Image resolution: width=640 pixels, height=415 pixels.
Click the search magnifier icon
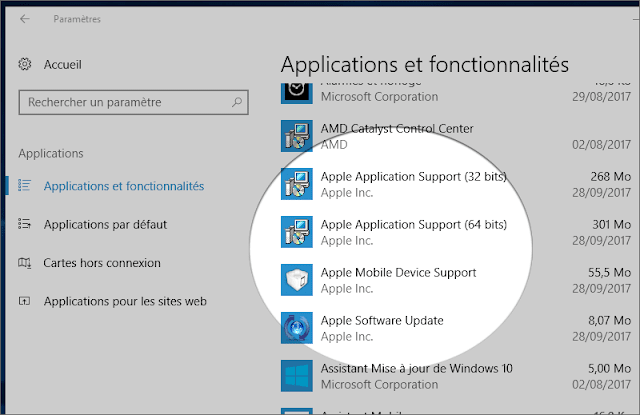point(237,102)
